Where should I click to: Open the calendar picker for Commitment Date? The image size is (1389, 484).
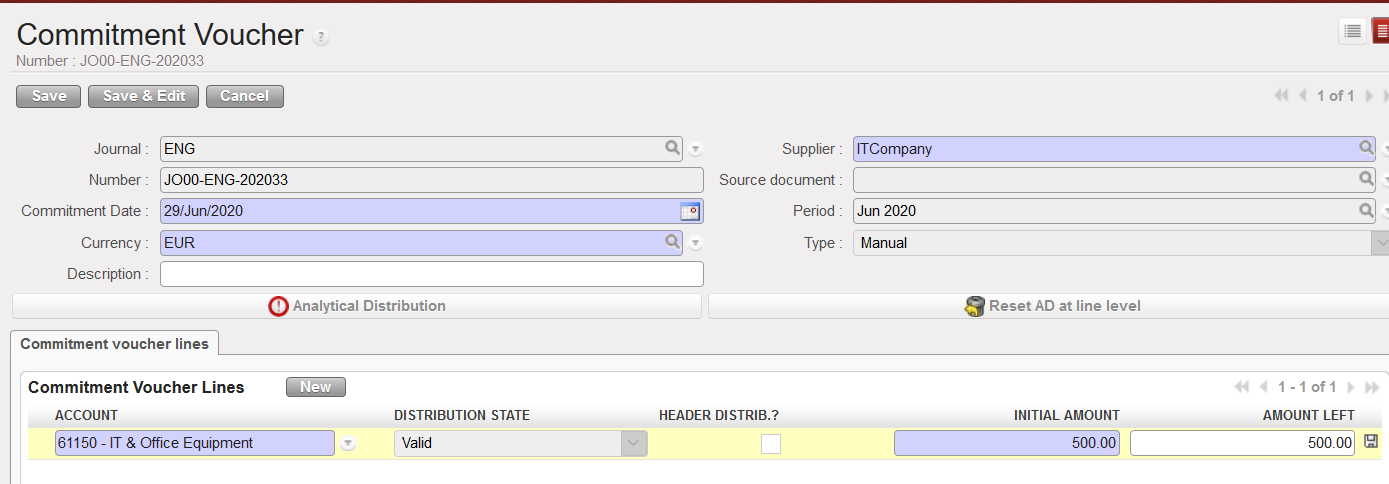690,211
